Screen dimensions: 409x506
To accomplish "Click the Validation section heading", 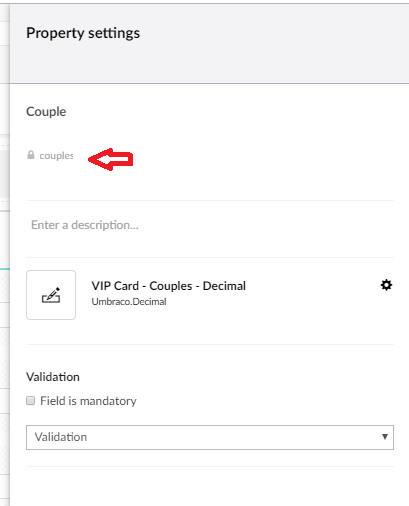I will pyautogui.click(x=53, y=377).
